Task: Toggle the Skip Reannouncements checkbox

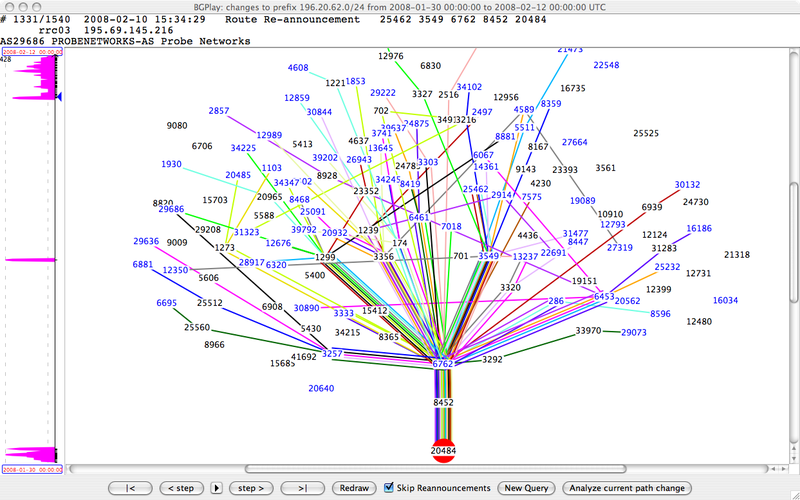Action: (389, 488)
